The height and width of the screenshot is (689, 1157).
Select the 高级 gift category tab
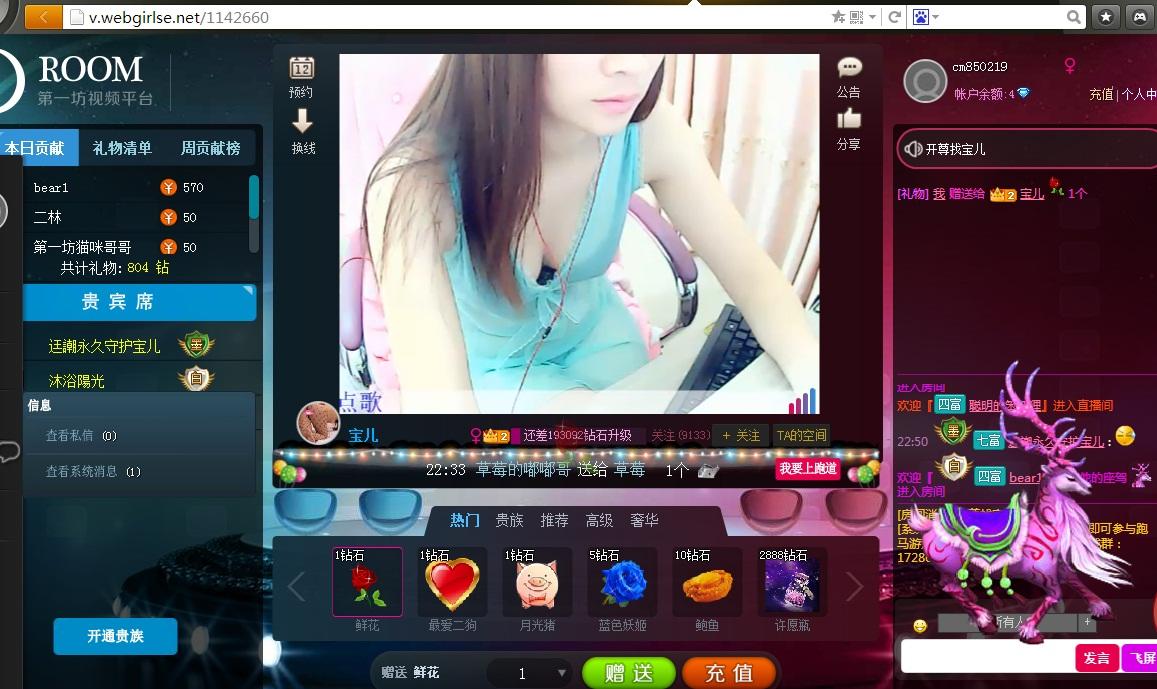[x=599, y=520]
